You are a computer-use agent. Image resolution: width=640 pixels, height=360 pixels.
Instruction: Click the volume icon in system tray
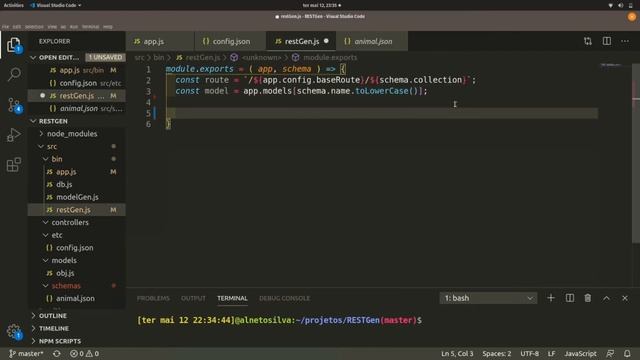point(620,5)
